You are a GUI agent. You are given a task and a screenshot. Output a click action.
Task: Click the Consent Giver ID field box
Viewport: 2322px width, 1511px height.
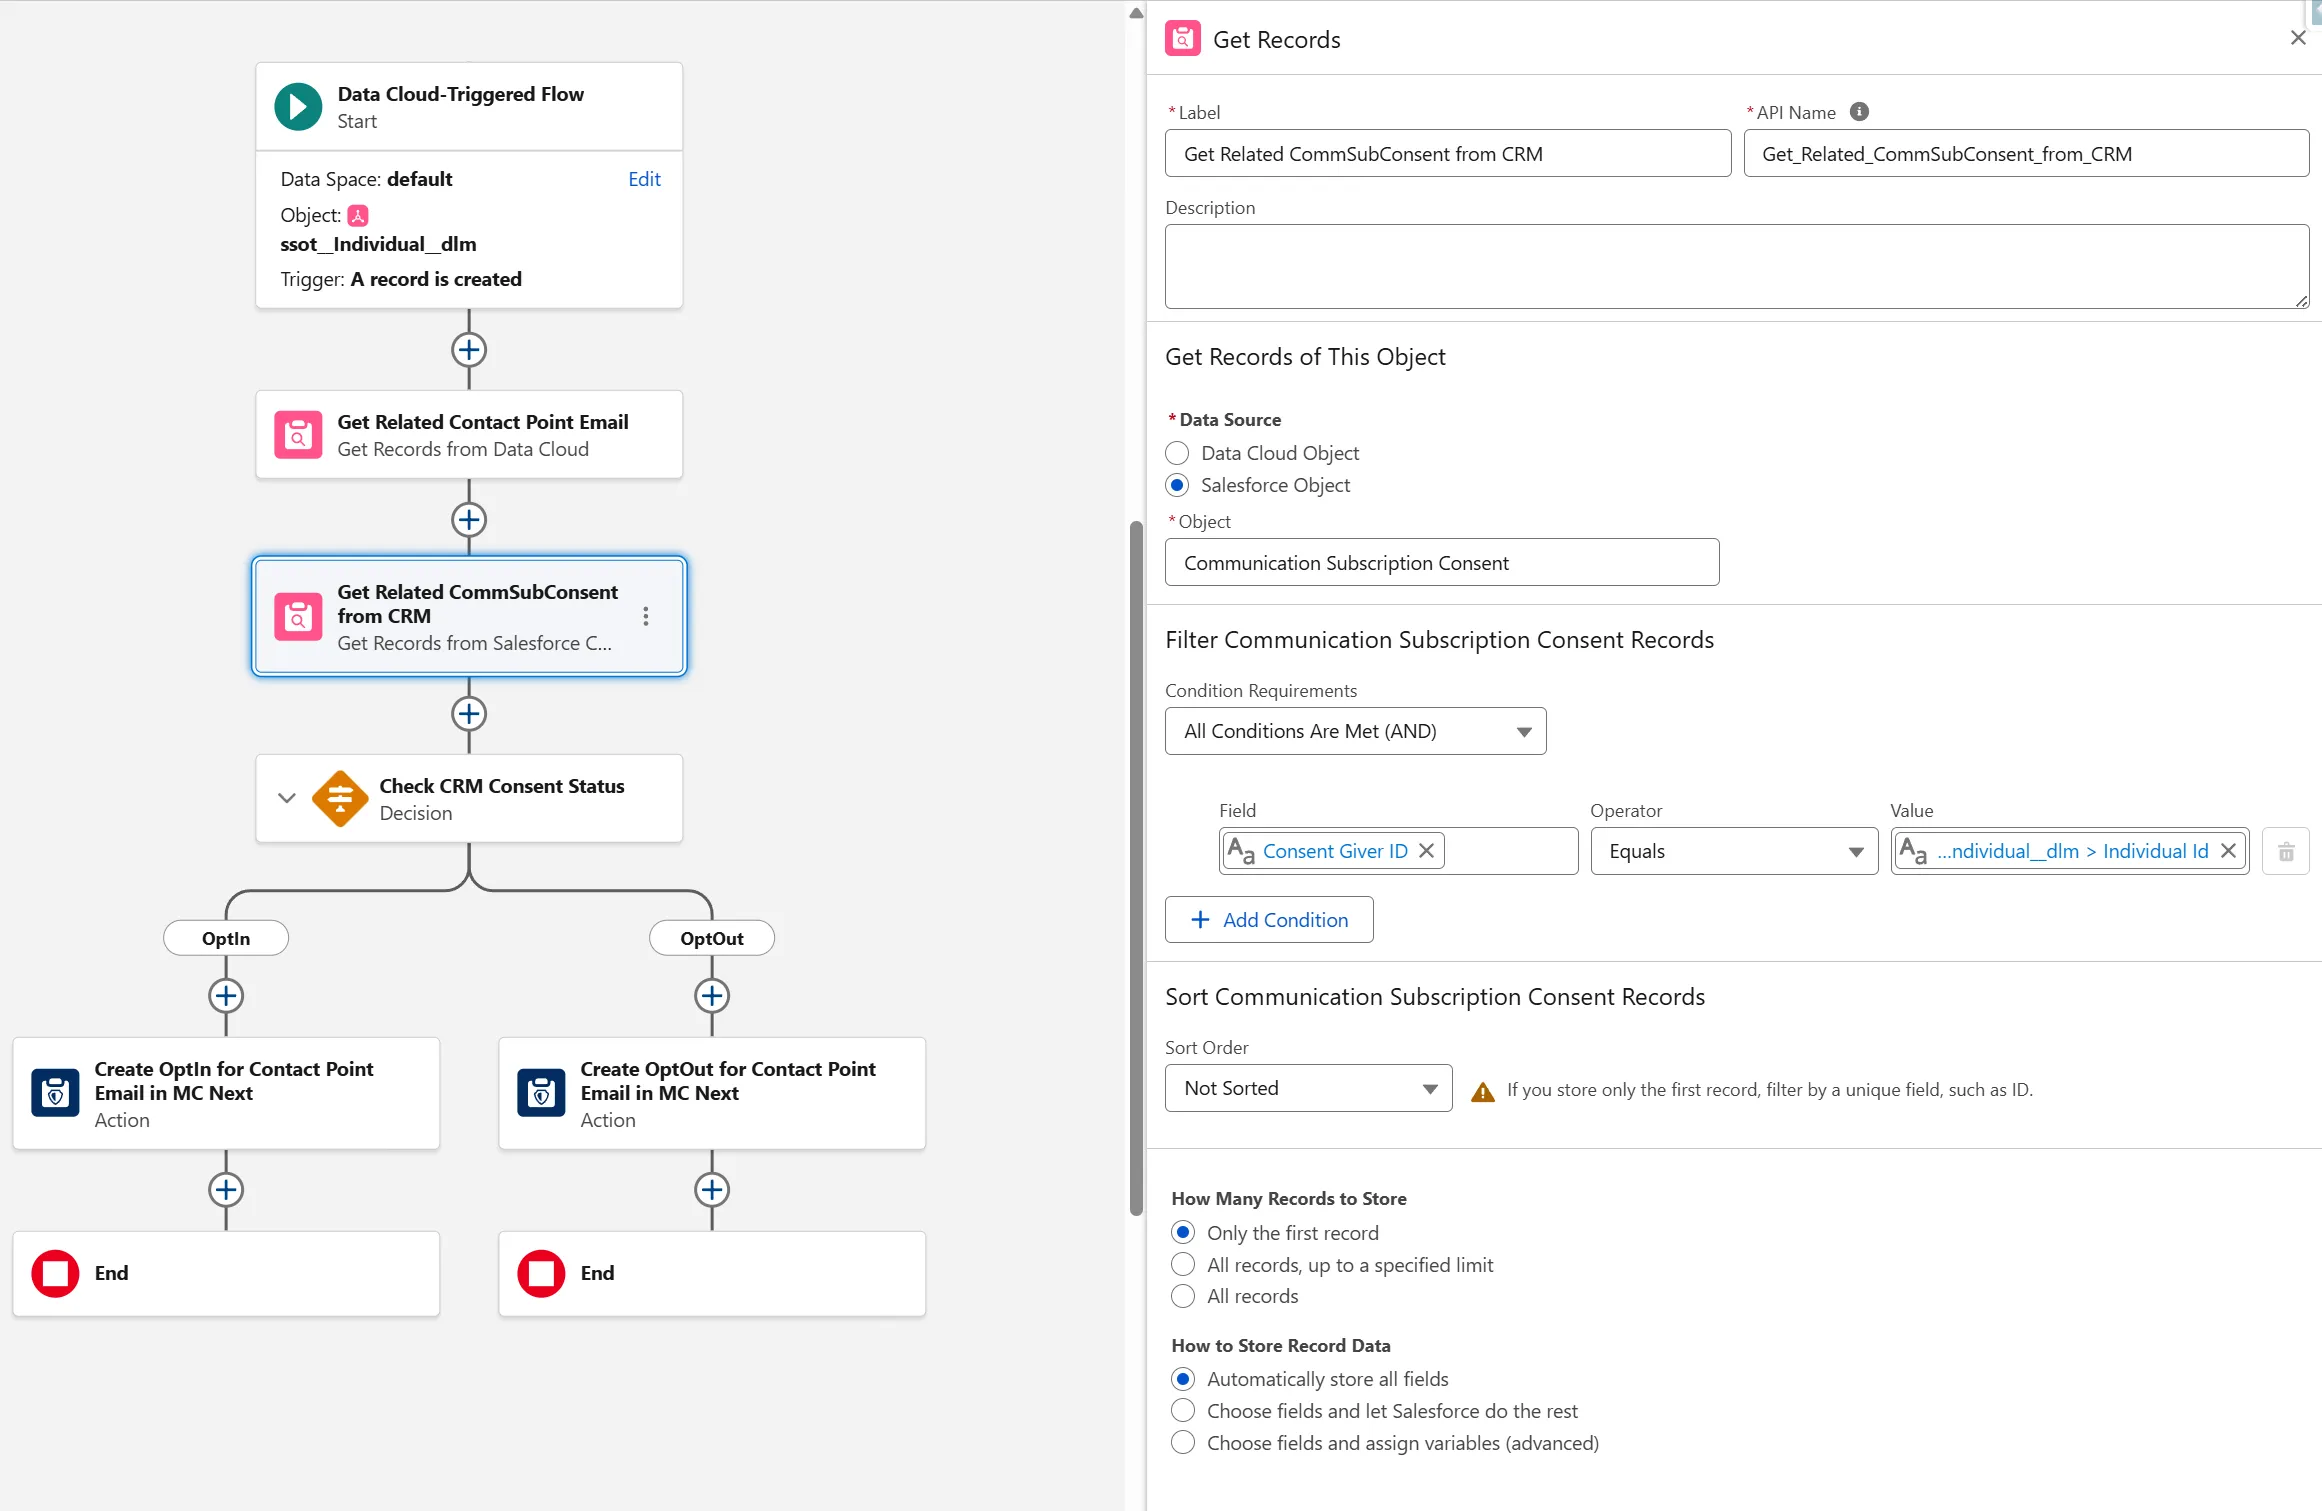point(1398,851)
